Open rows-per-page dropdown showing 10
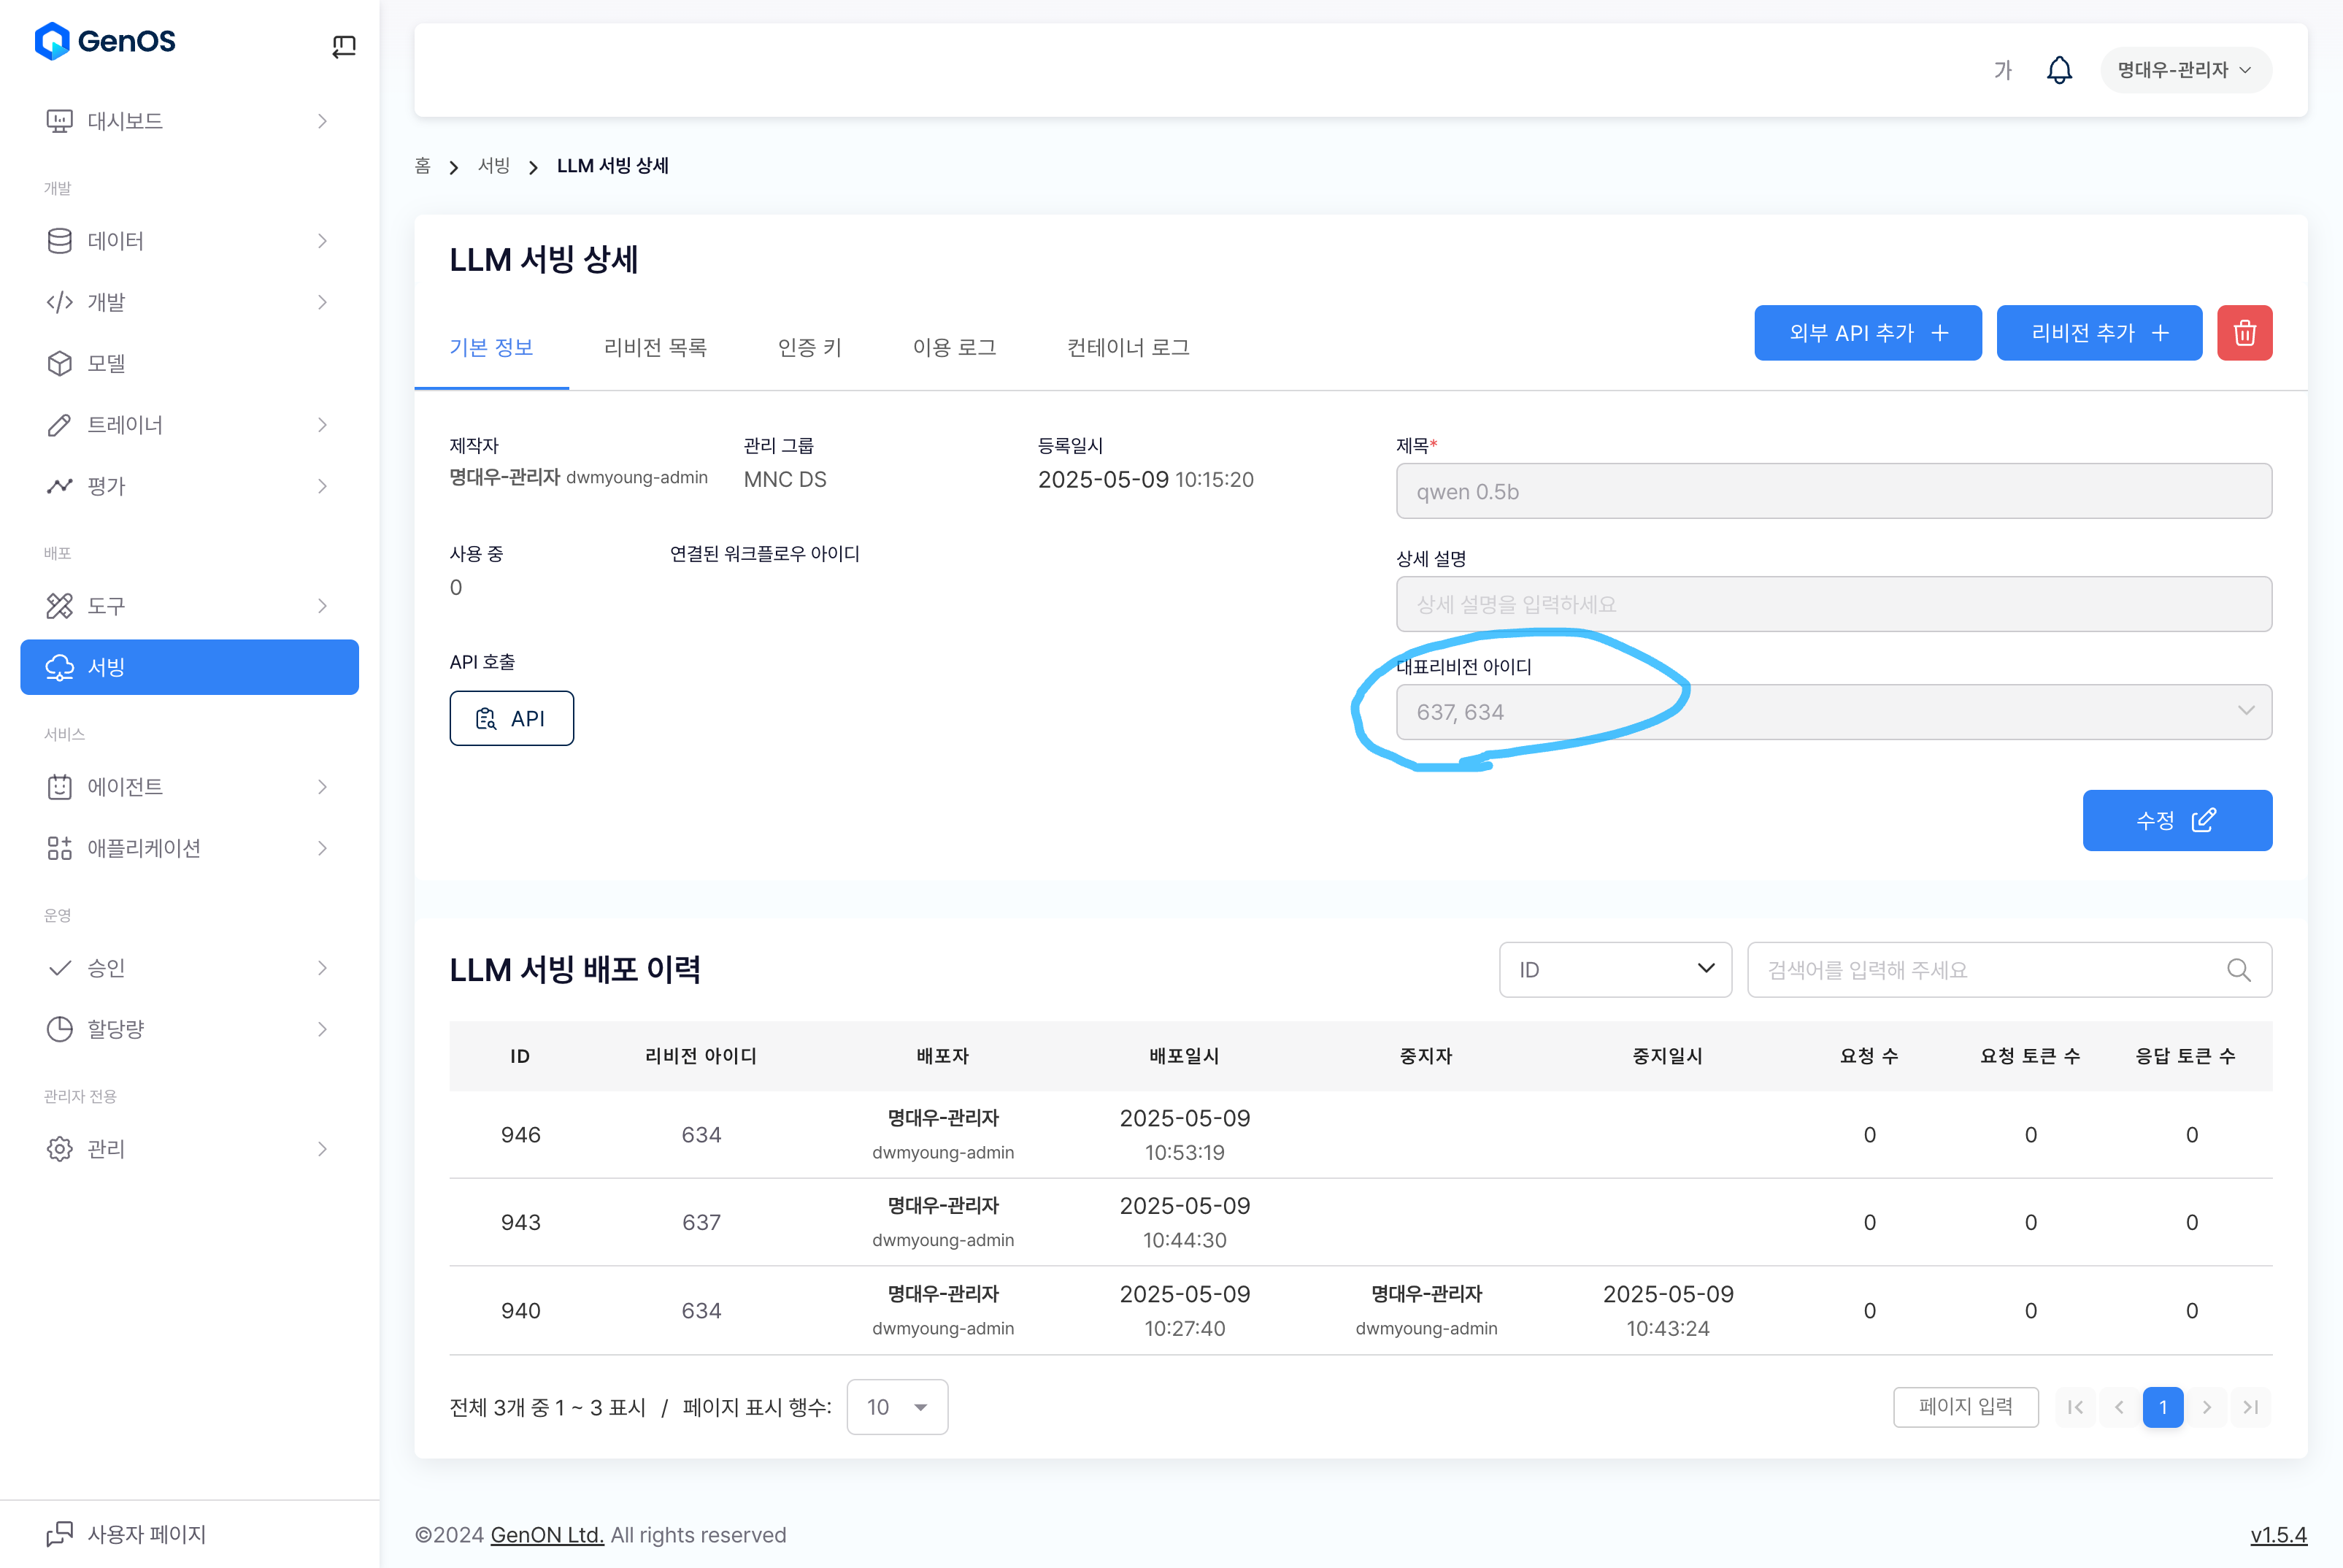The height and width of the screenshot is (1568, 2343). 896,1407
